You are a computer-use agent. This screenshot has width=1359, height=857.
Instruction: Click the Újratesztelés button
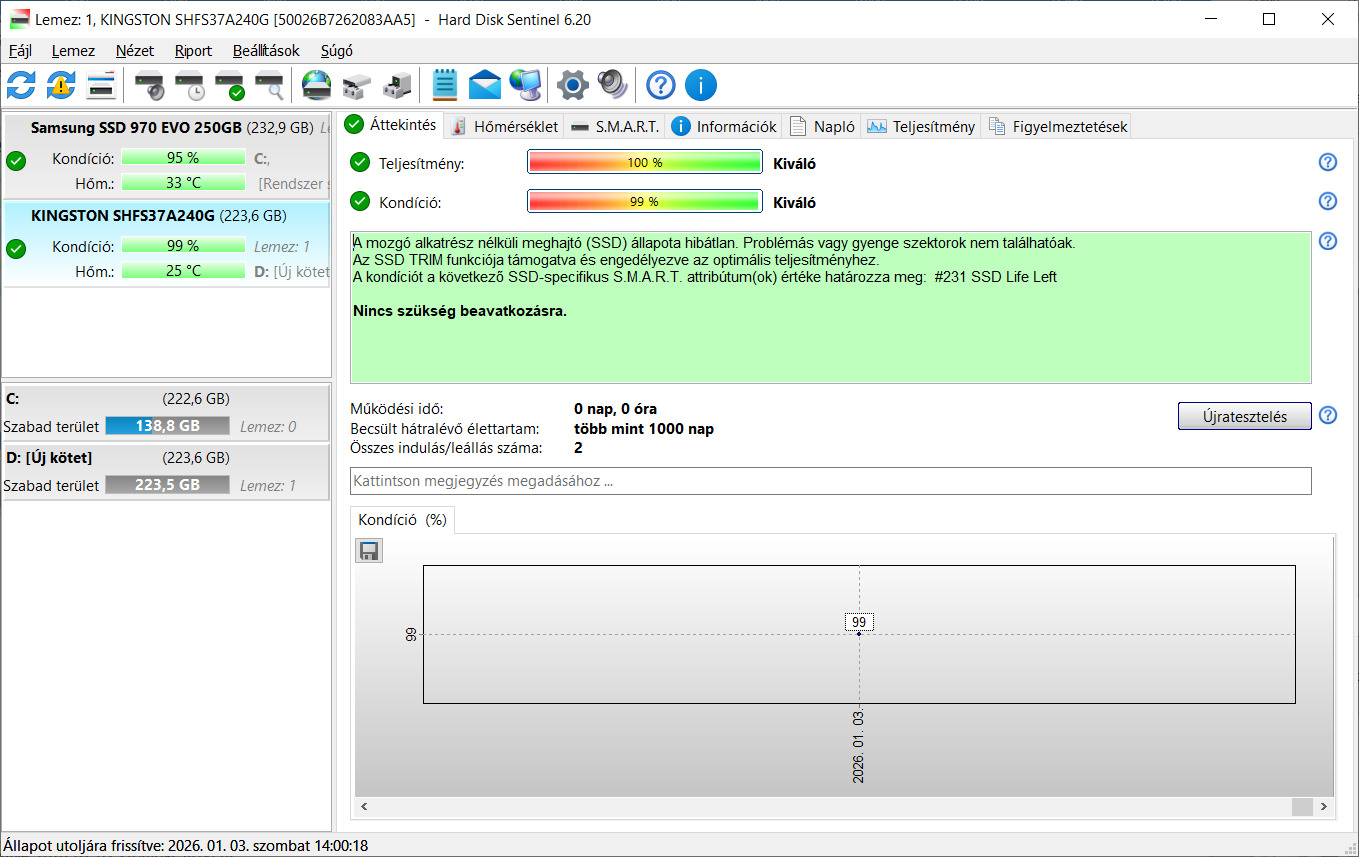click(1244, 416)
